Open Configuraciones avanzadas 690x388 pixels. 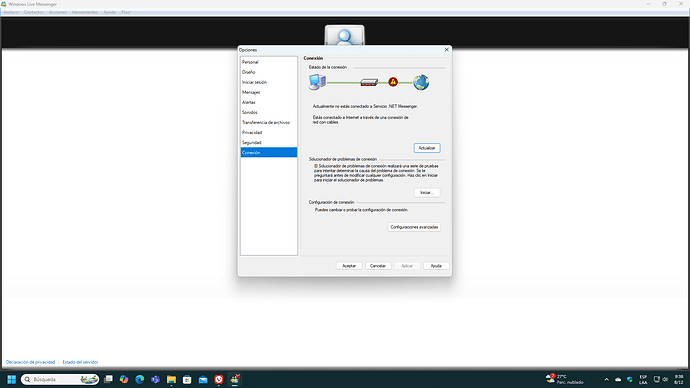[414, 227]
